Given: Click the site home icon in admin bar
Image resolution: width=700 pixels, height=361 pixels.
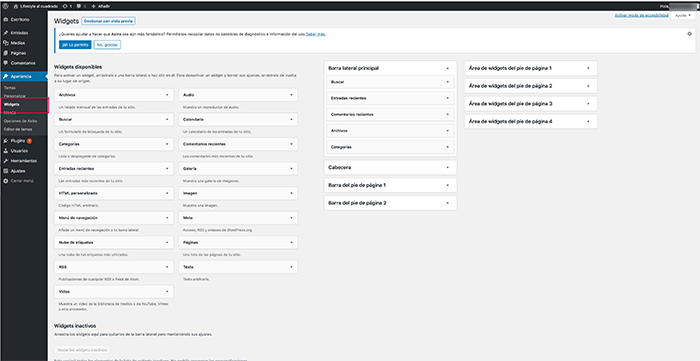Looking at the screenshot, I should click(x=16, y=6).
